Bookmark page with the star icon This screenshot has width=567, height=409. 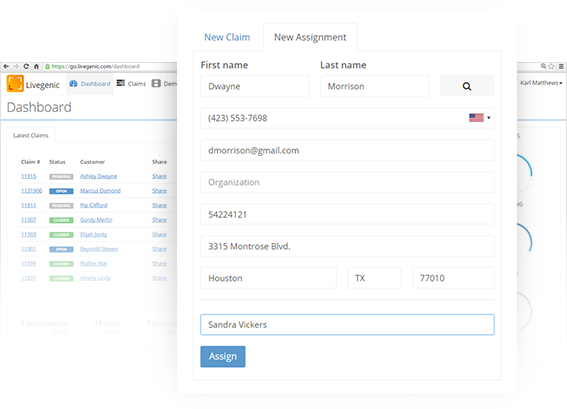[551, 66]
